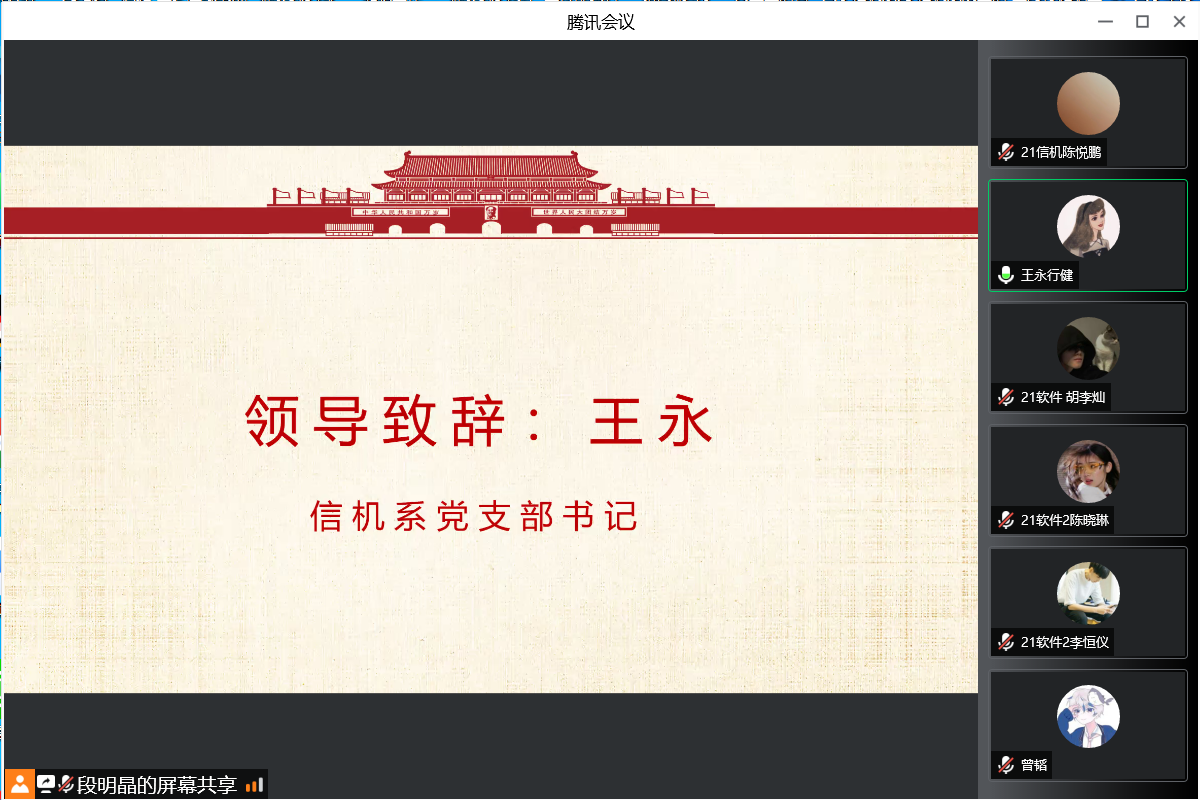
Task: Click the muted mic icon beside 21软件 胡李灿
Action: point(1006,397)
